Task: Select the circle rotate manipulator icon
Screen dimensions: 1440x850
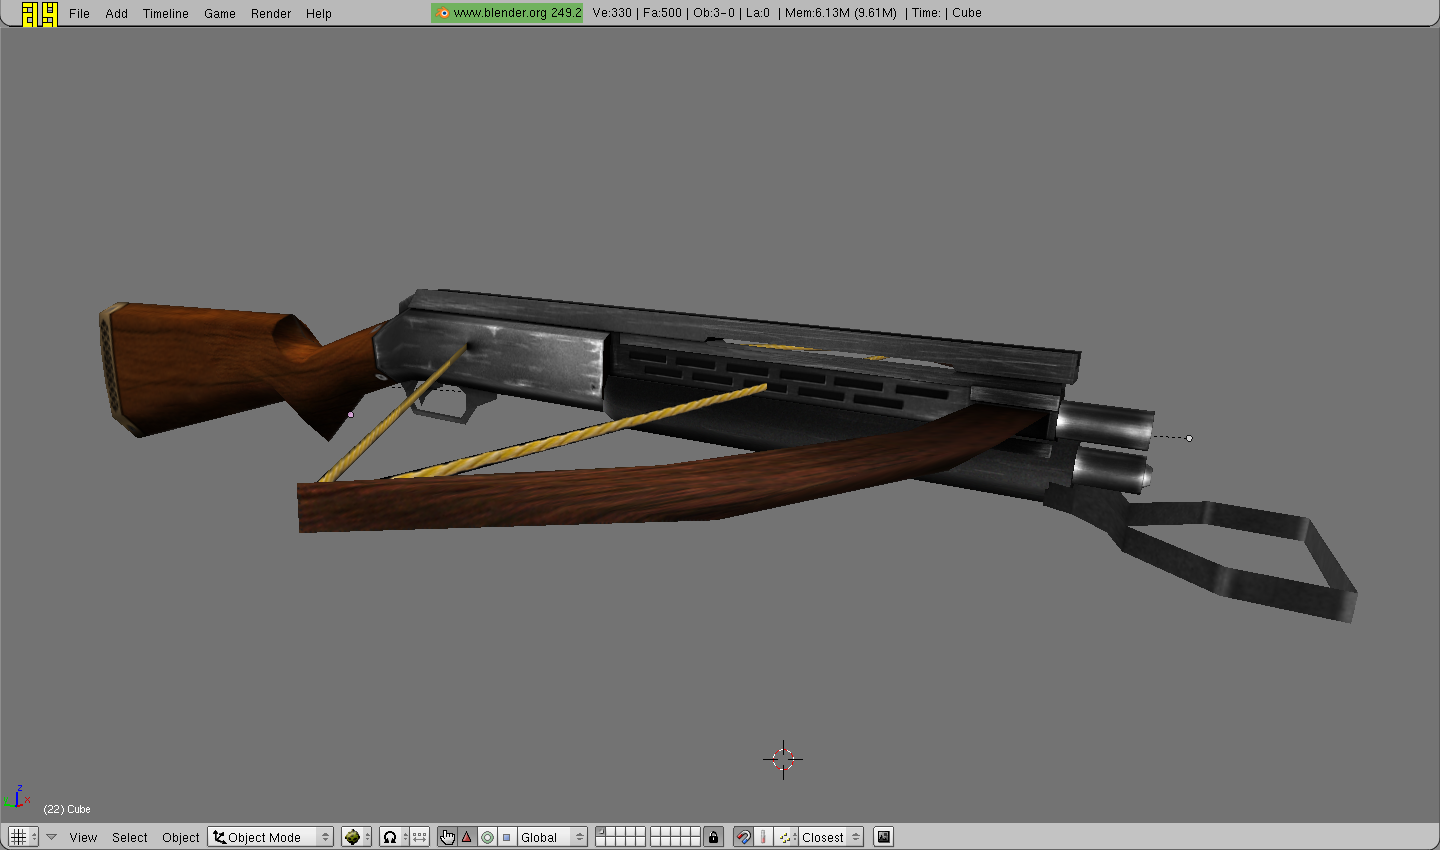Action: pyautogui.click(x=487, y=837)
